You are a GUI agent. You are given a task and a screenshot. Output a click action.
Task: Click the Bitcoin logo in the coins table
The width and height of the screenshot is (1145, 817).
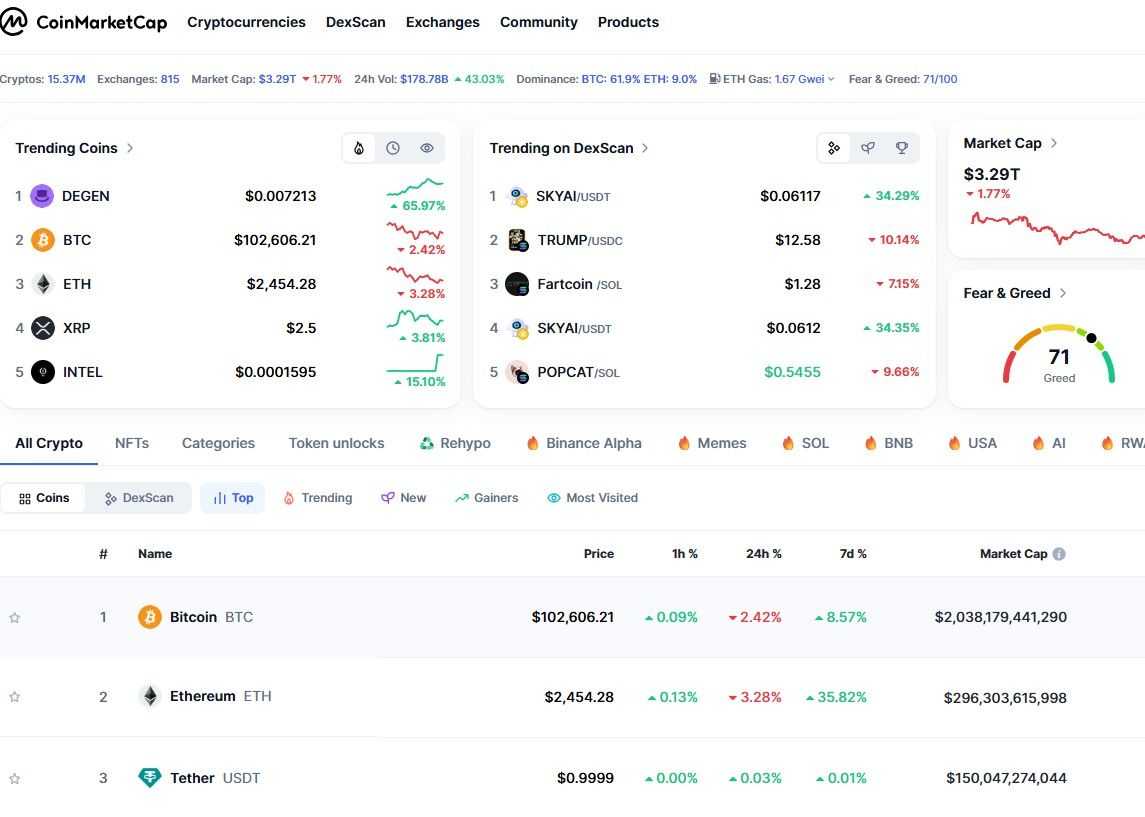(150, 617)
